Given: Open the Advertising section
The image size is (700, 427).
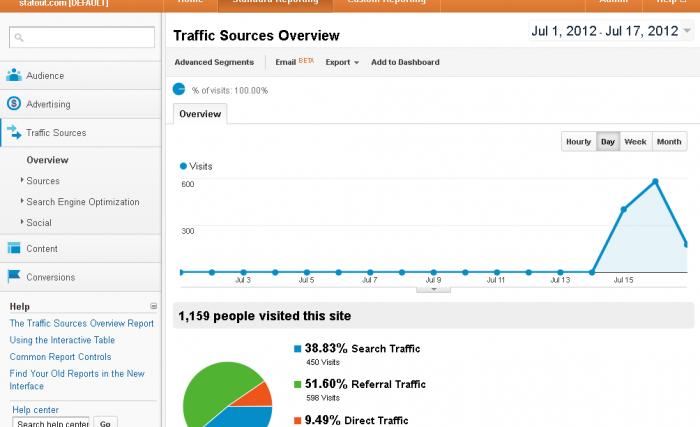Looking at the screenshot, I should tap(80, 104).
